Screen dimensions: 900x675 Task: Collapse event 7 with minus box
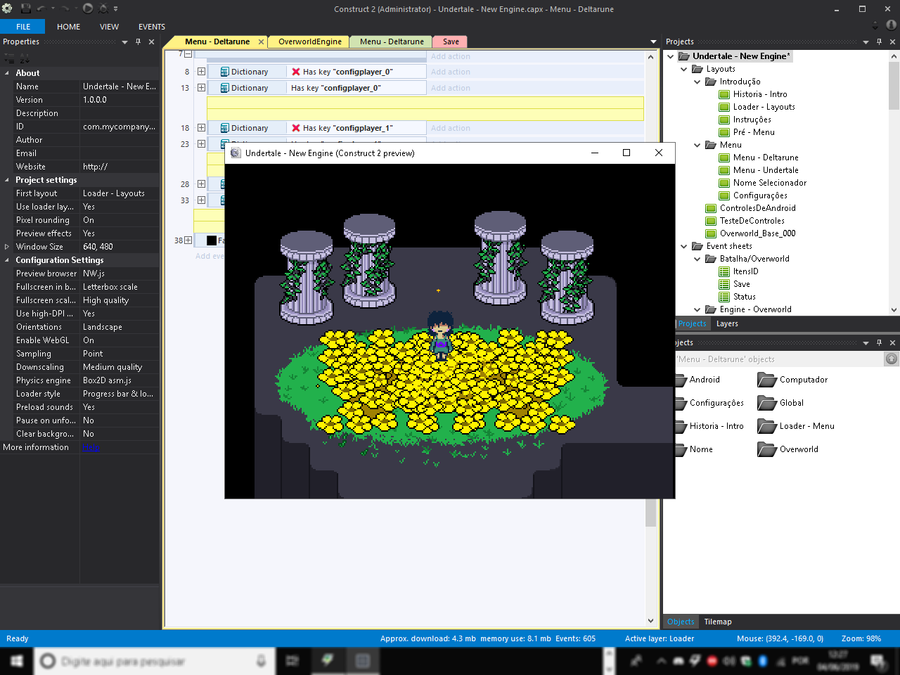tap(188, 53)
